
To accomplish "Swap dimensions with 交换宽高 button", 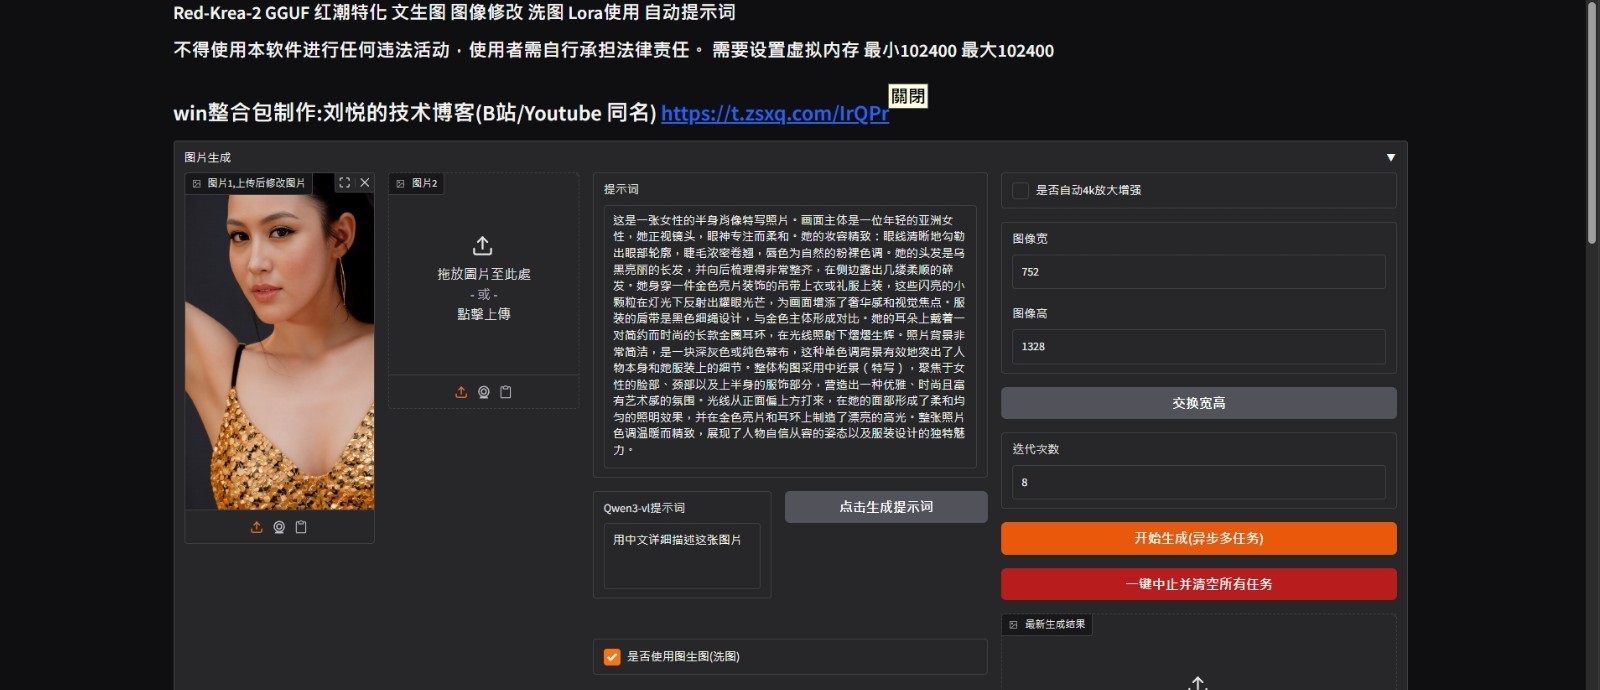I will coord(1199,403).
